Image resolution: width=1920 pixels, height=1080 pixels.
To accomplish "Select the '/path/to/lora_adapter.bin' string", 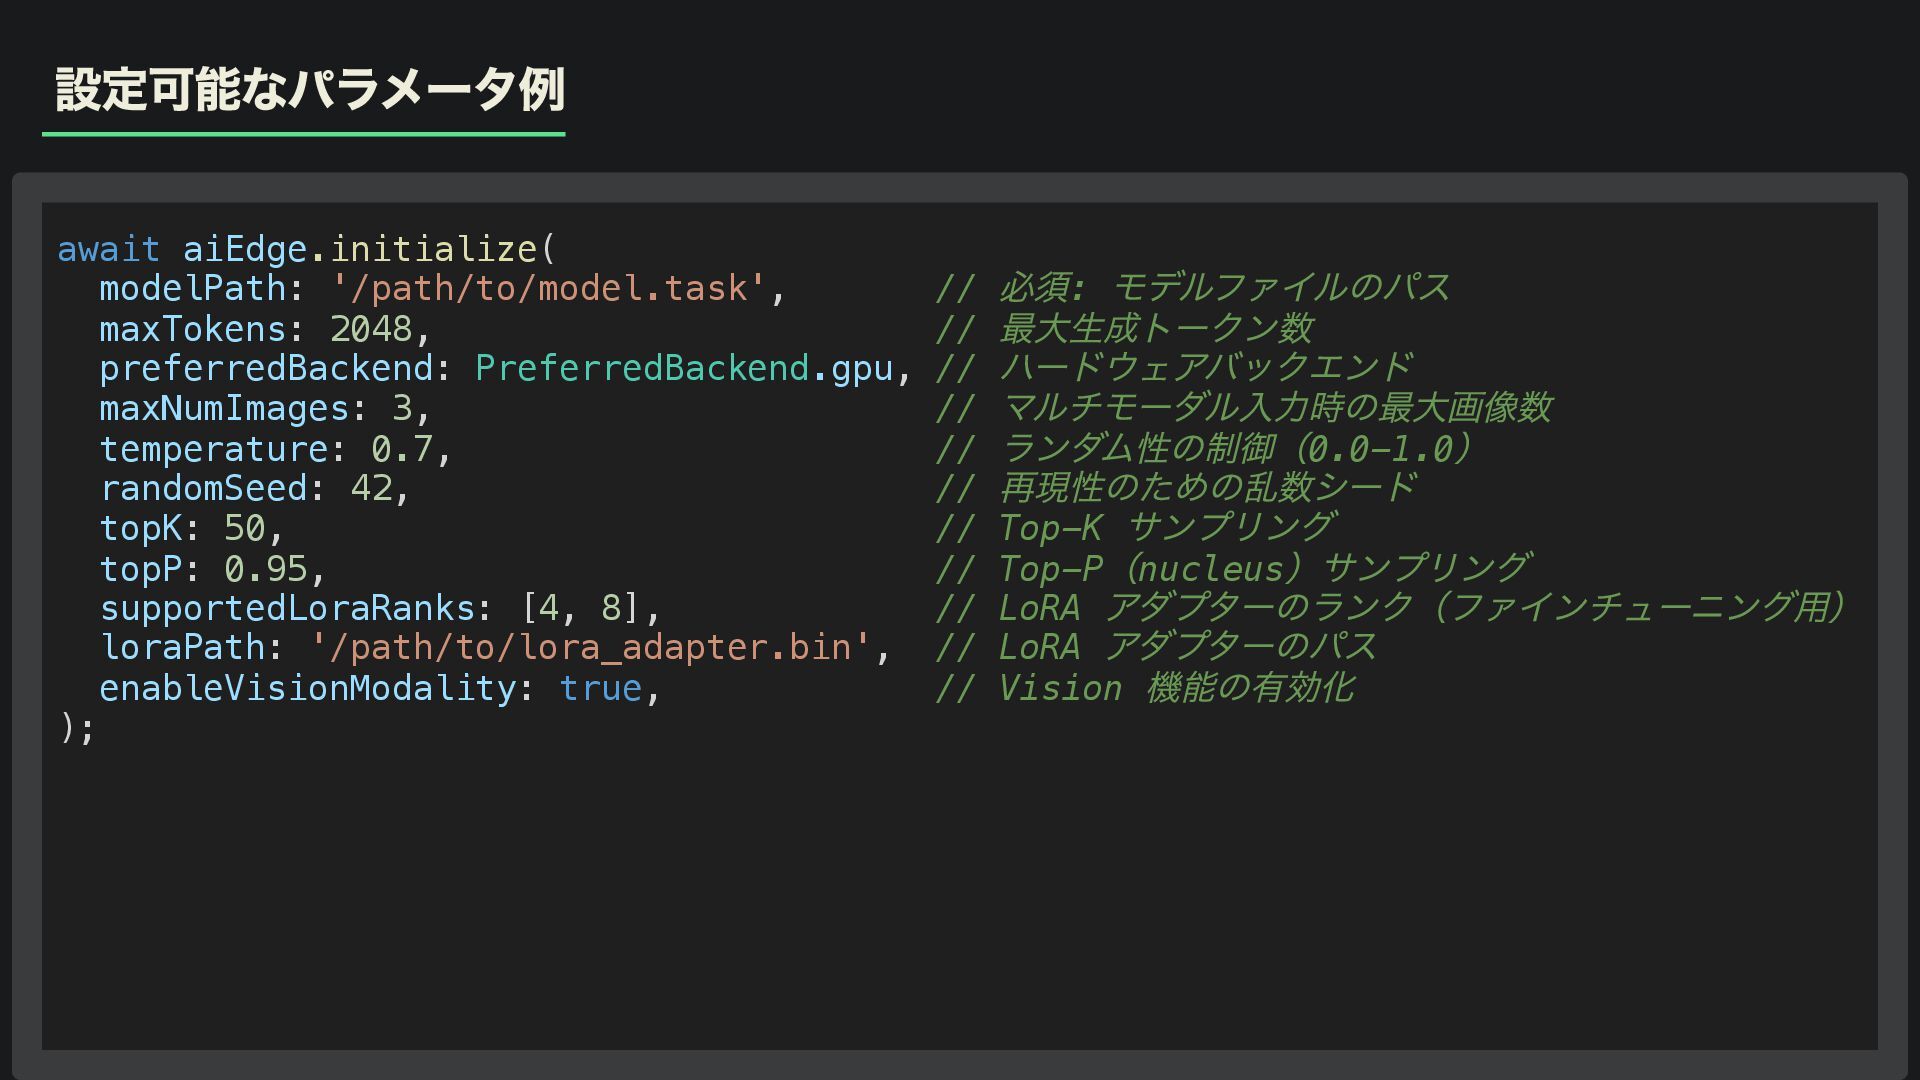I will (590, 648).
